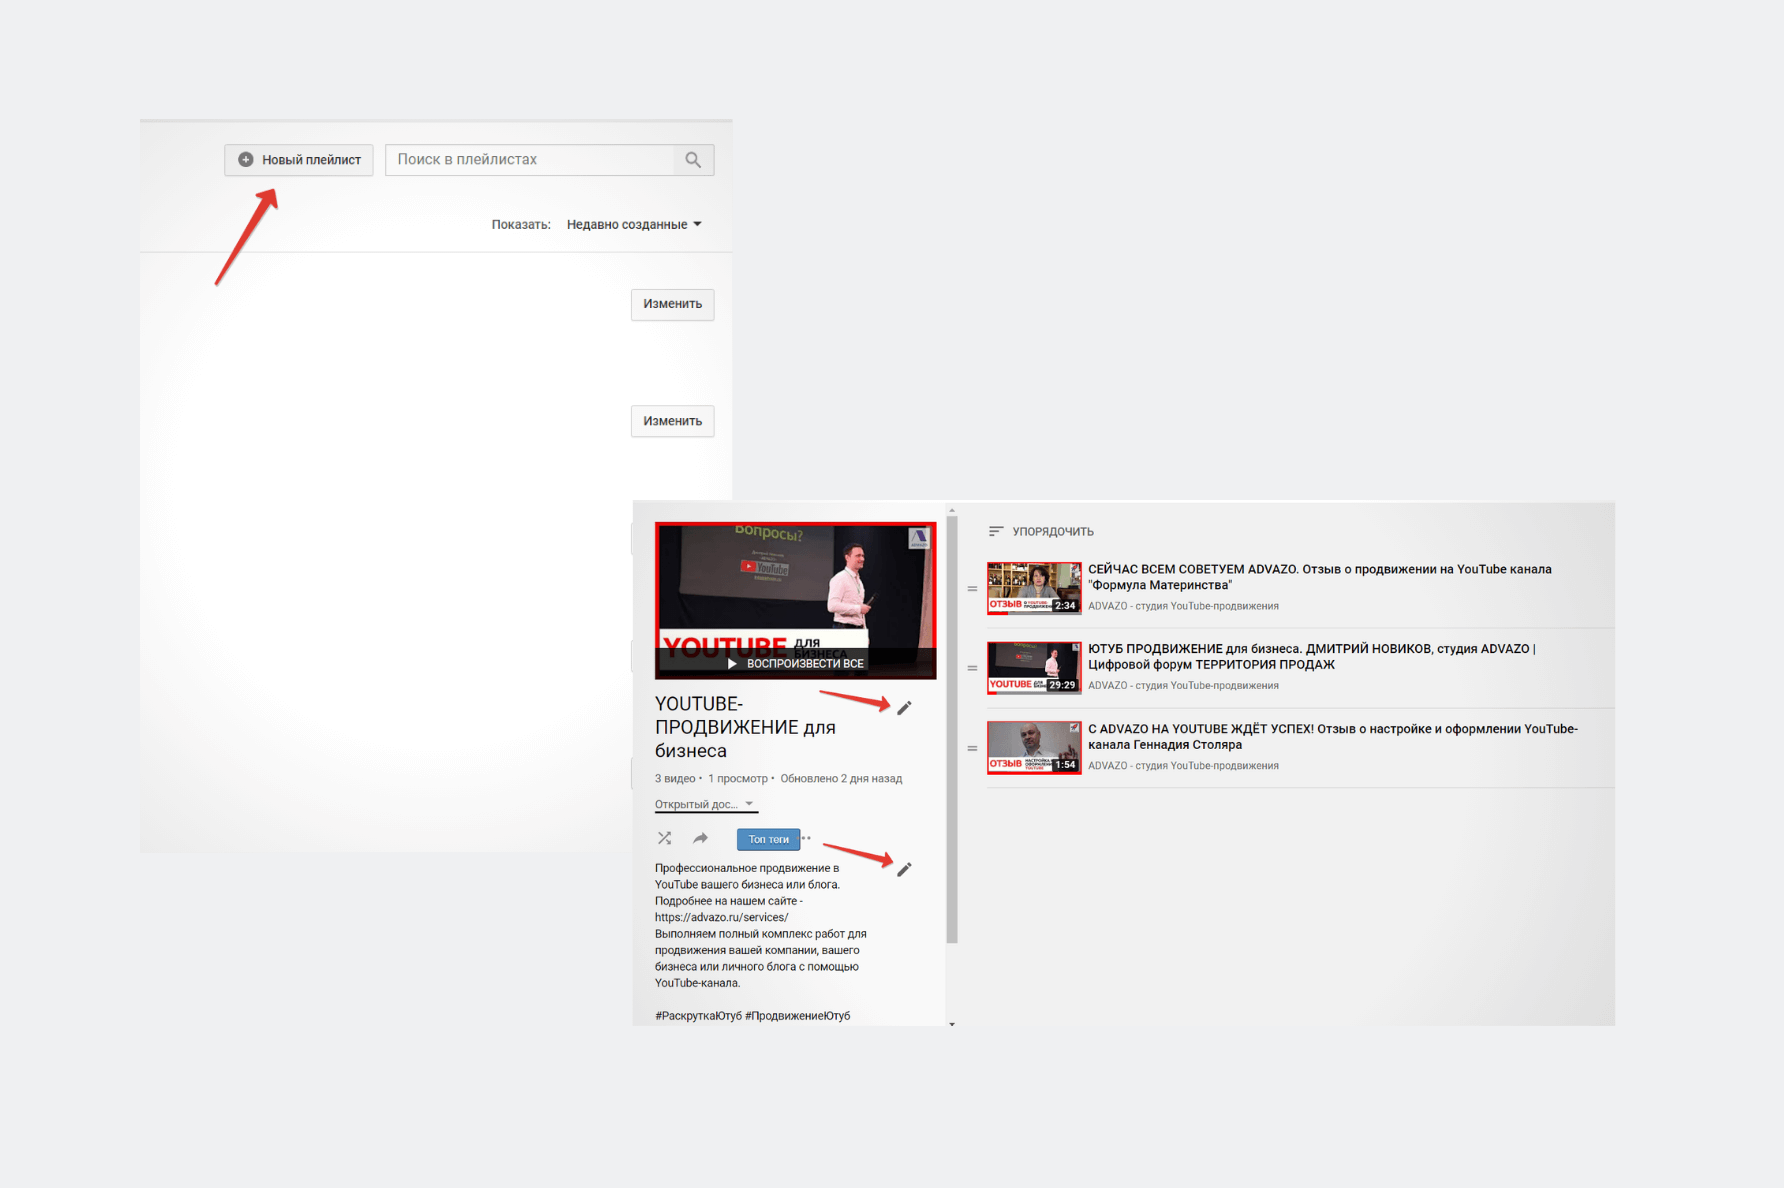1784x1188 pixels.
Task: Click the 'Новый плейлист' button
Action: (299, 160)
